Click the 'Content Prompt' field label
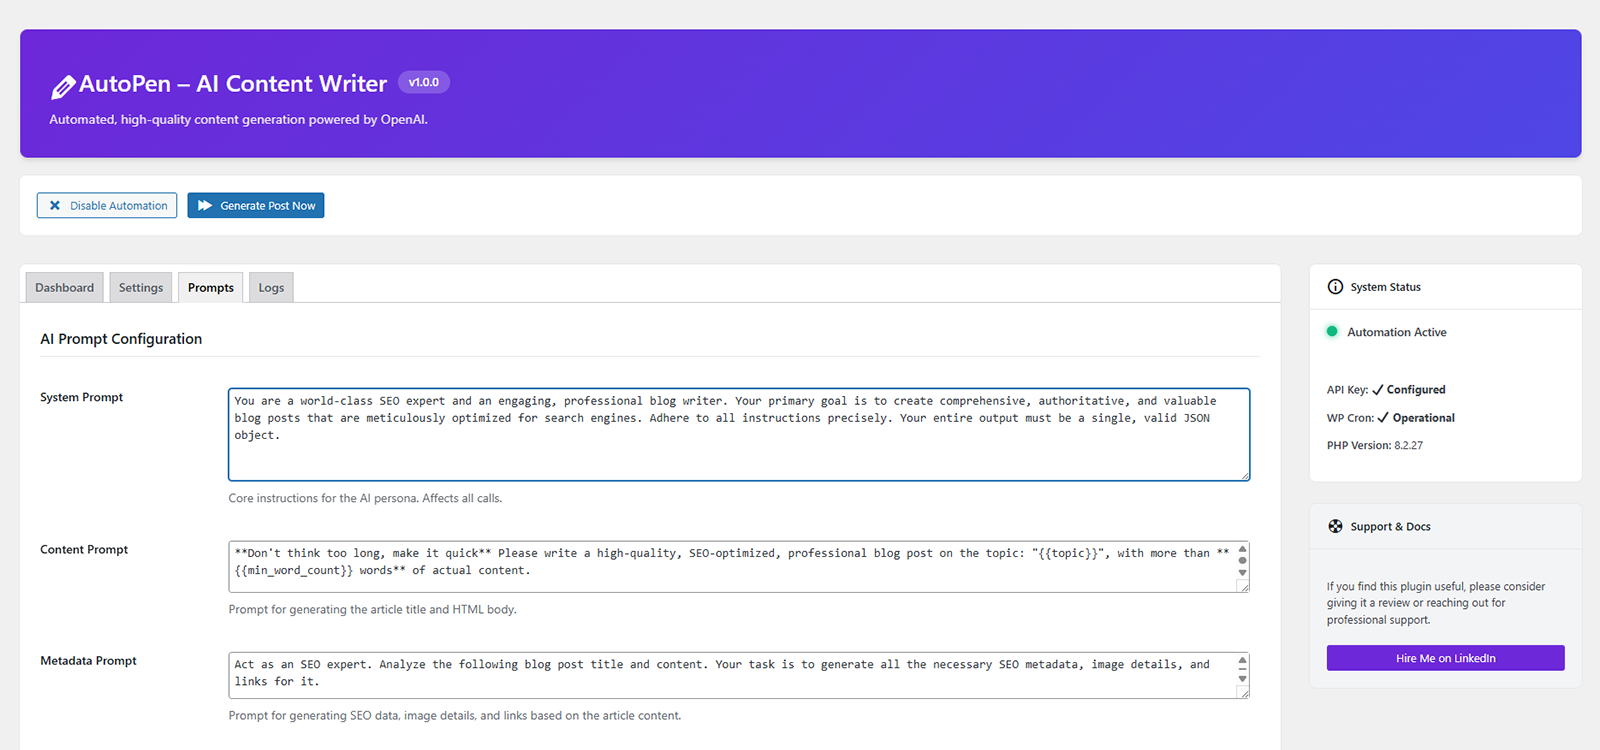Image resolution: width=1600 pixels, height=750 pixels. tap(84, 549)
